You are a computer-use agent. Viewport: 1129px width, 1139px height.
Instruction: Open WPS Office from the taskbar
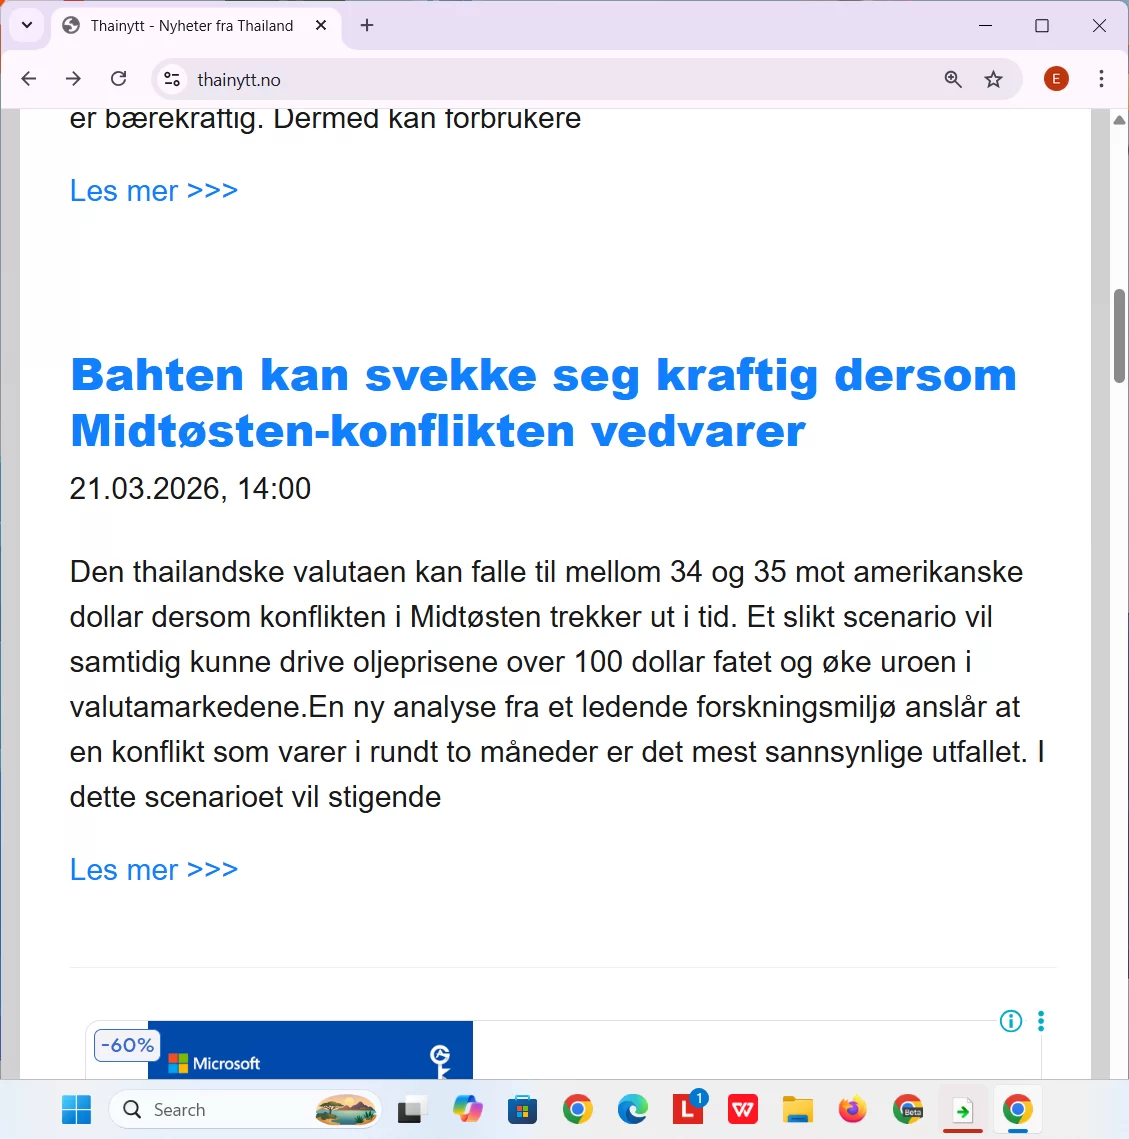point(742,1110)
